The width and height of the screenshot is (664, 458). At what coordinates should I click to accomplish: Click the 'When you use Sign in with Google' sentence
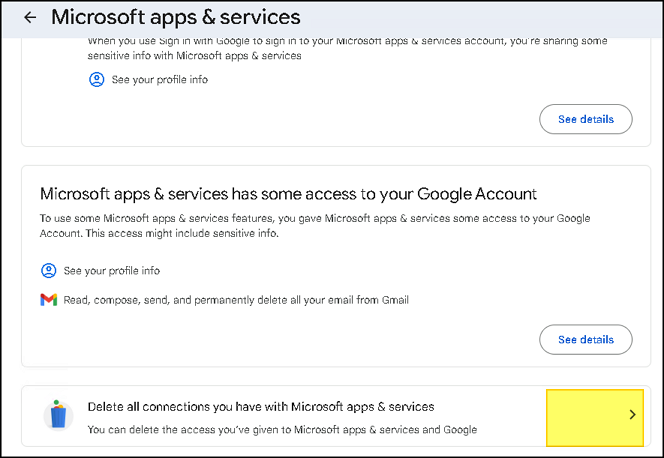click(x=347, y=41)
